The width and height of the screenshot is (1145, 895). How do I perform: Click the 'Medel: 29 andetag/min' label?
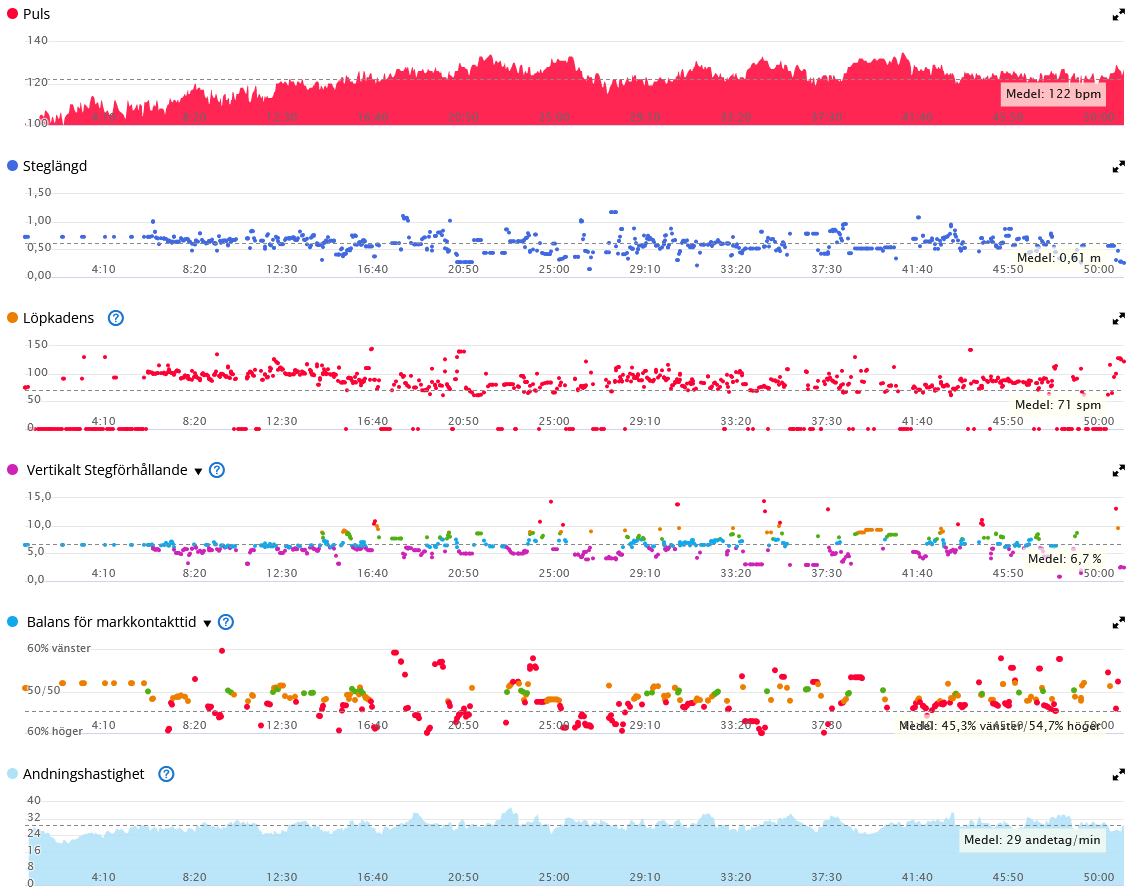1032,840
